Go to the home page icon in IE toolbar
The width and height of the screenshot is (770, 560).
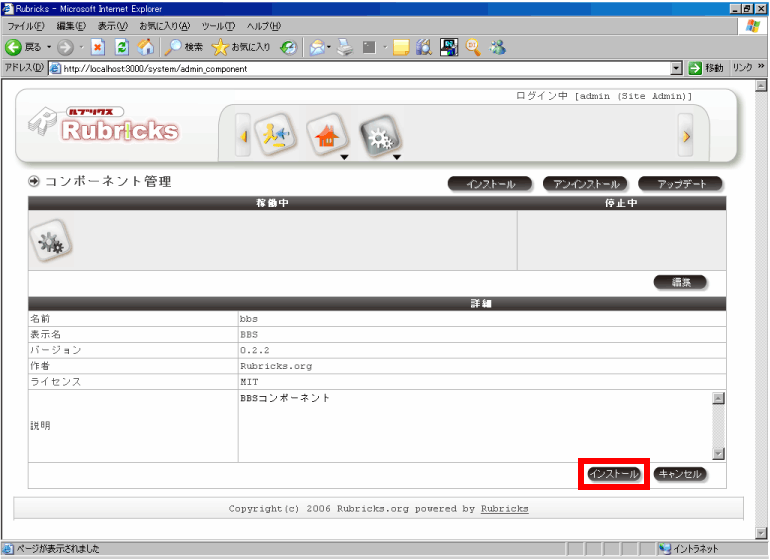click(x=145, y=47)
